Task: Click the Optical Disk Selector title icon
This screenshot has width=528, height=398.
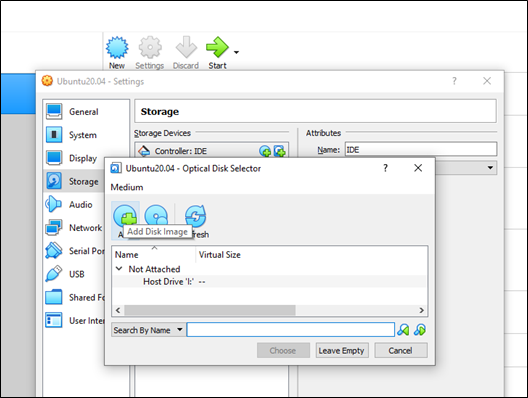Action: [116, 168]
